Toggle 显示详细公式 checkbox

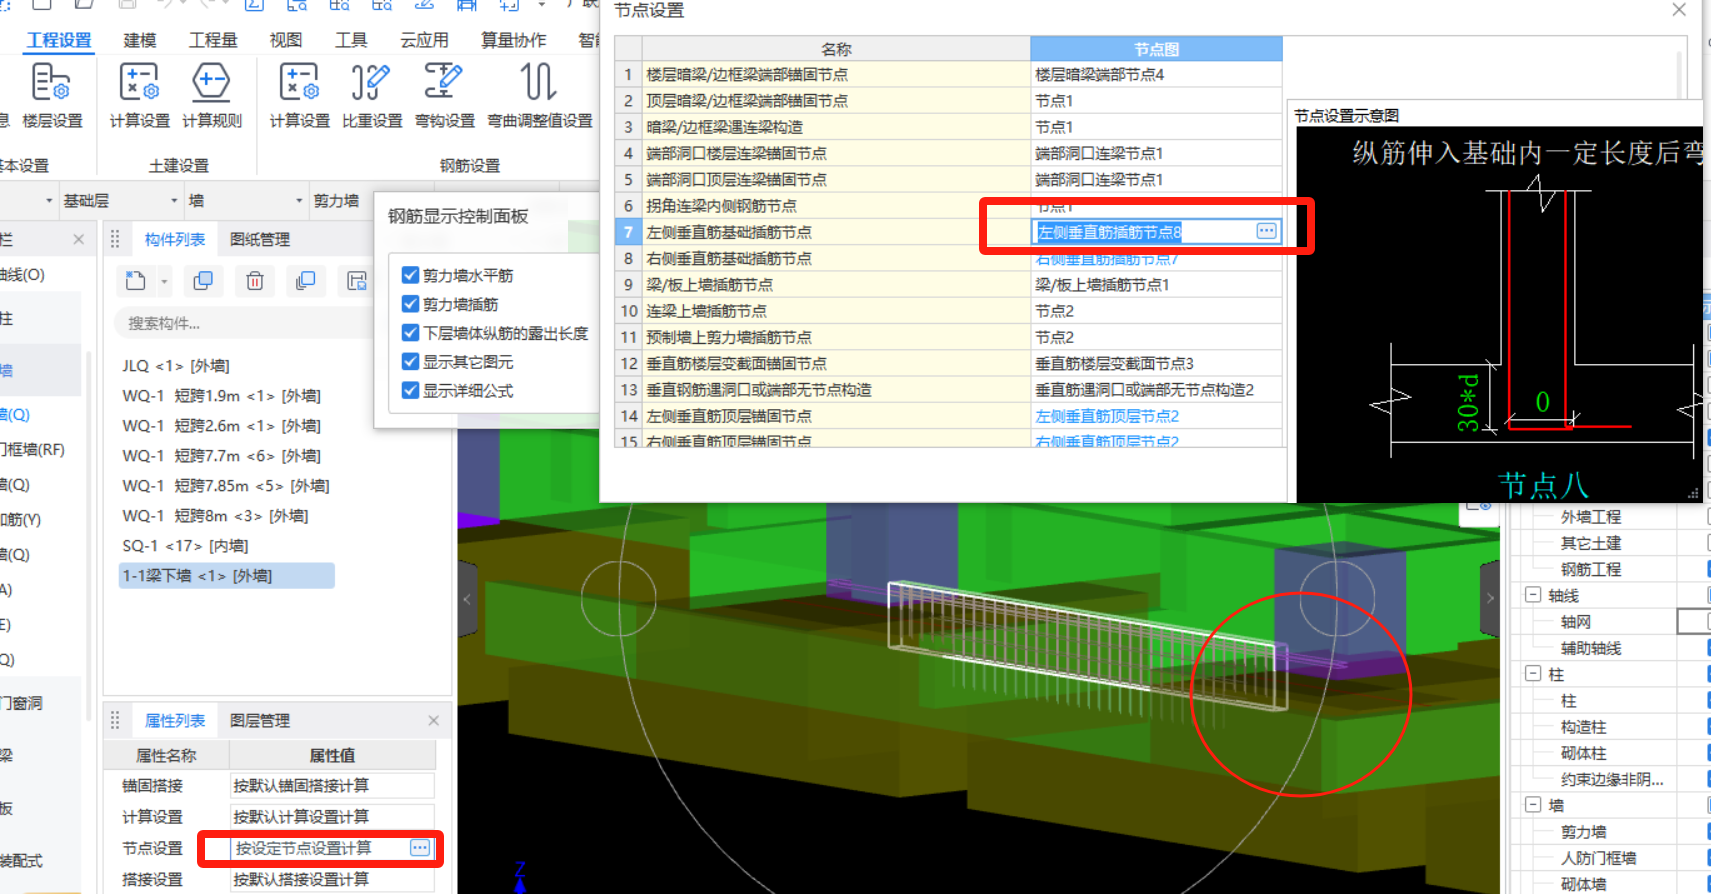(x=410, y=391)
